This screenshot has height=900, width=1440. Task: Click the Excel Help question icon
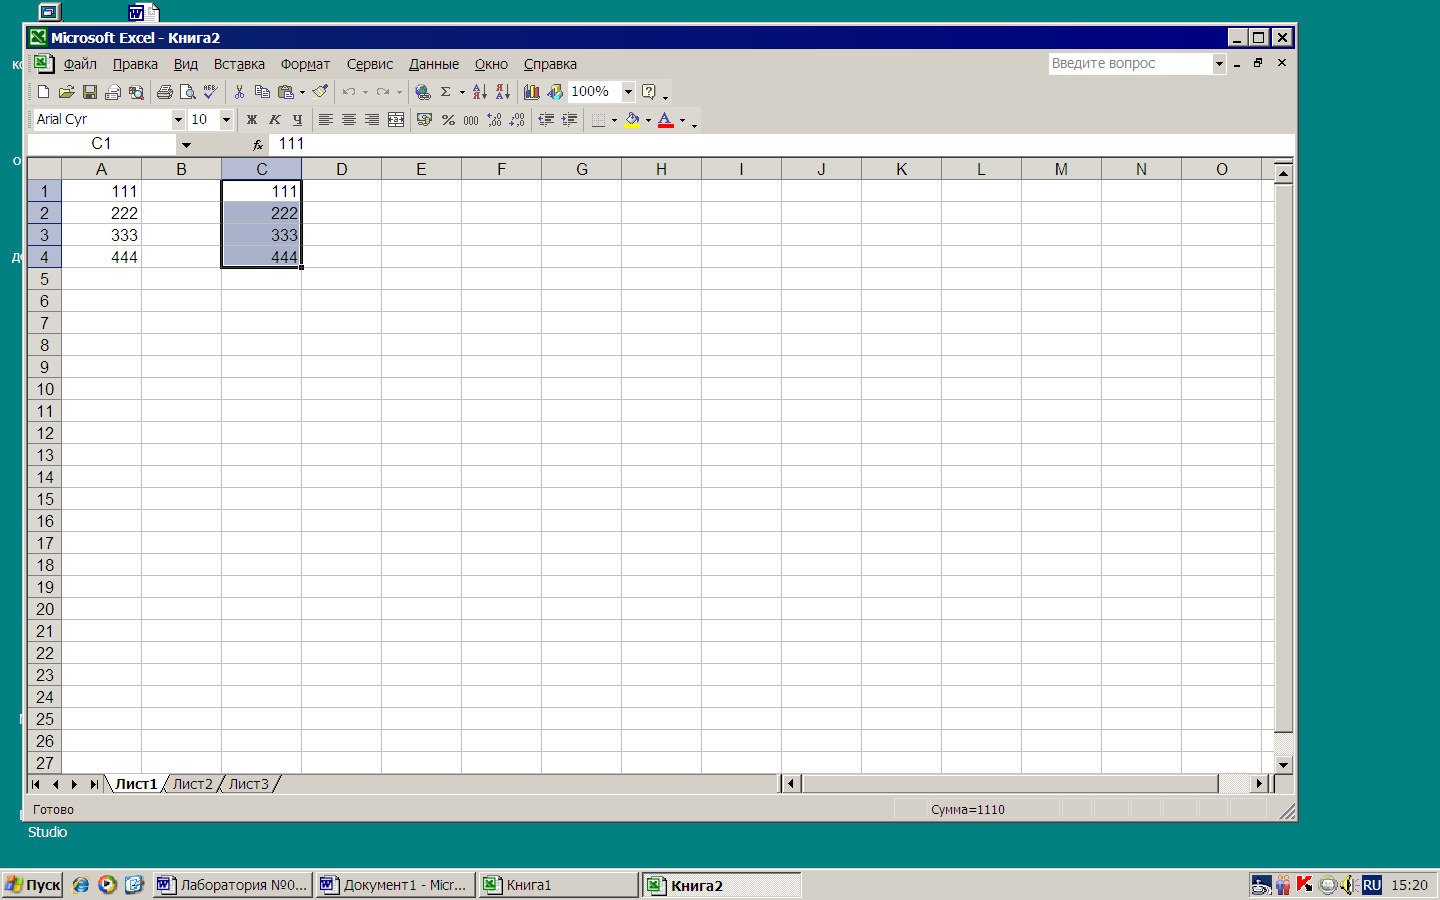649,92
